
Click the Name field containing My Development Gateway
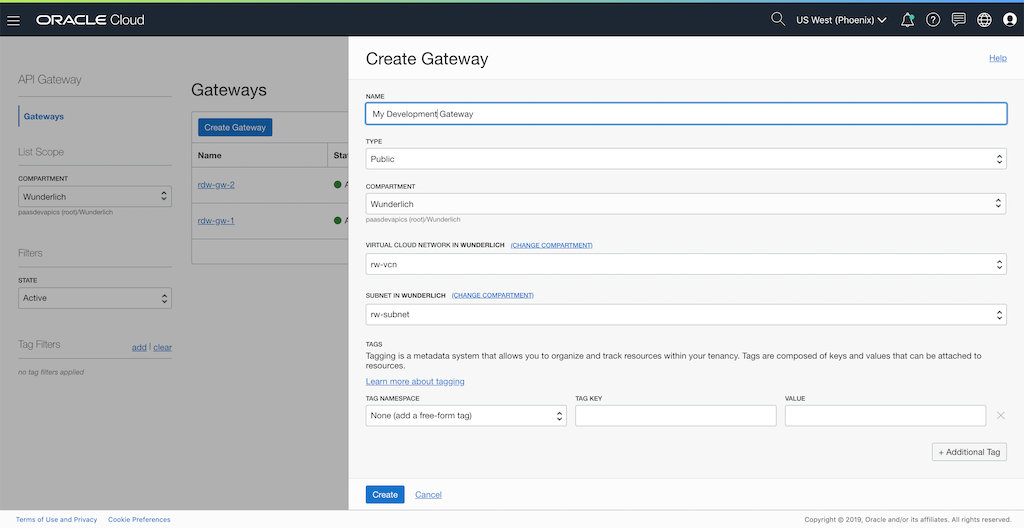tap(686, 114)
